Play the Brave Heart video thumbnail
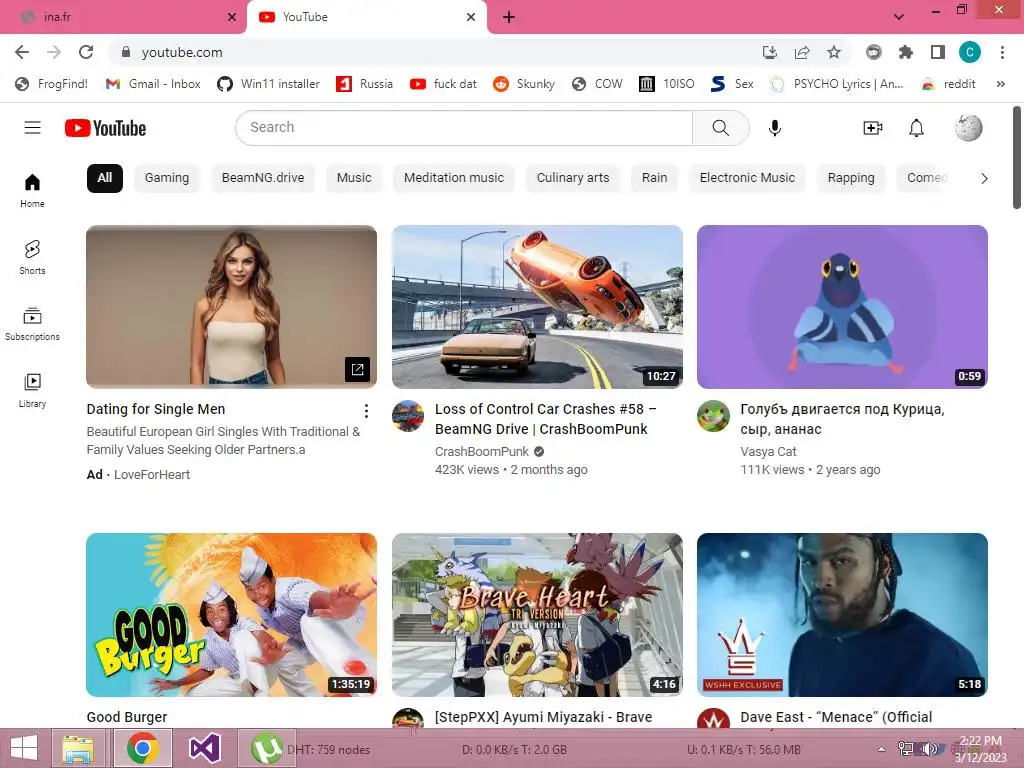This screenshot has width=1024, height=768. [x=537, y=615]
